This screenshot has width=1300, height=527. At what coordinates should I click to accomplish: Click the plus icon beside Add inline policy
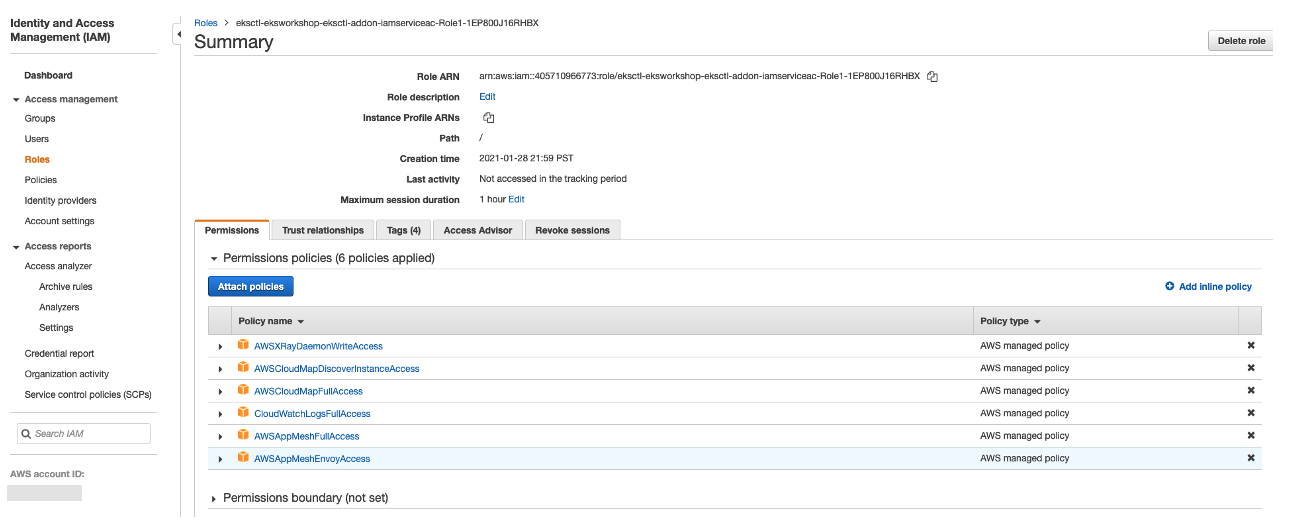pos(1170,286)
